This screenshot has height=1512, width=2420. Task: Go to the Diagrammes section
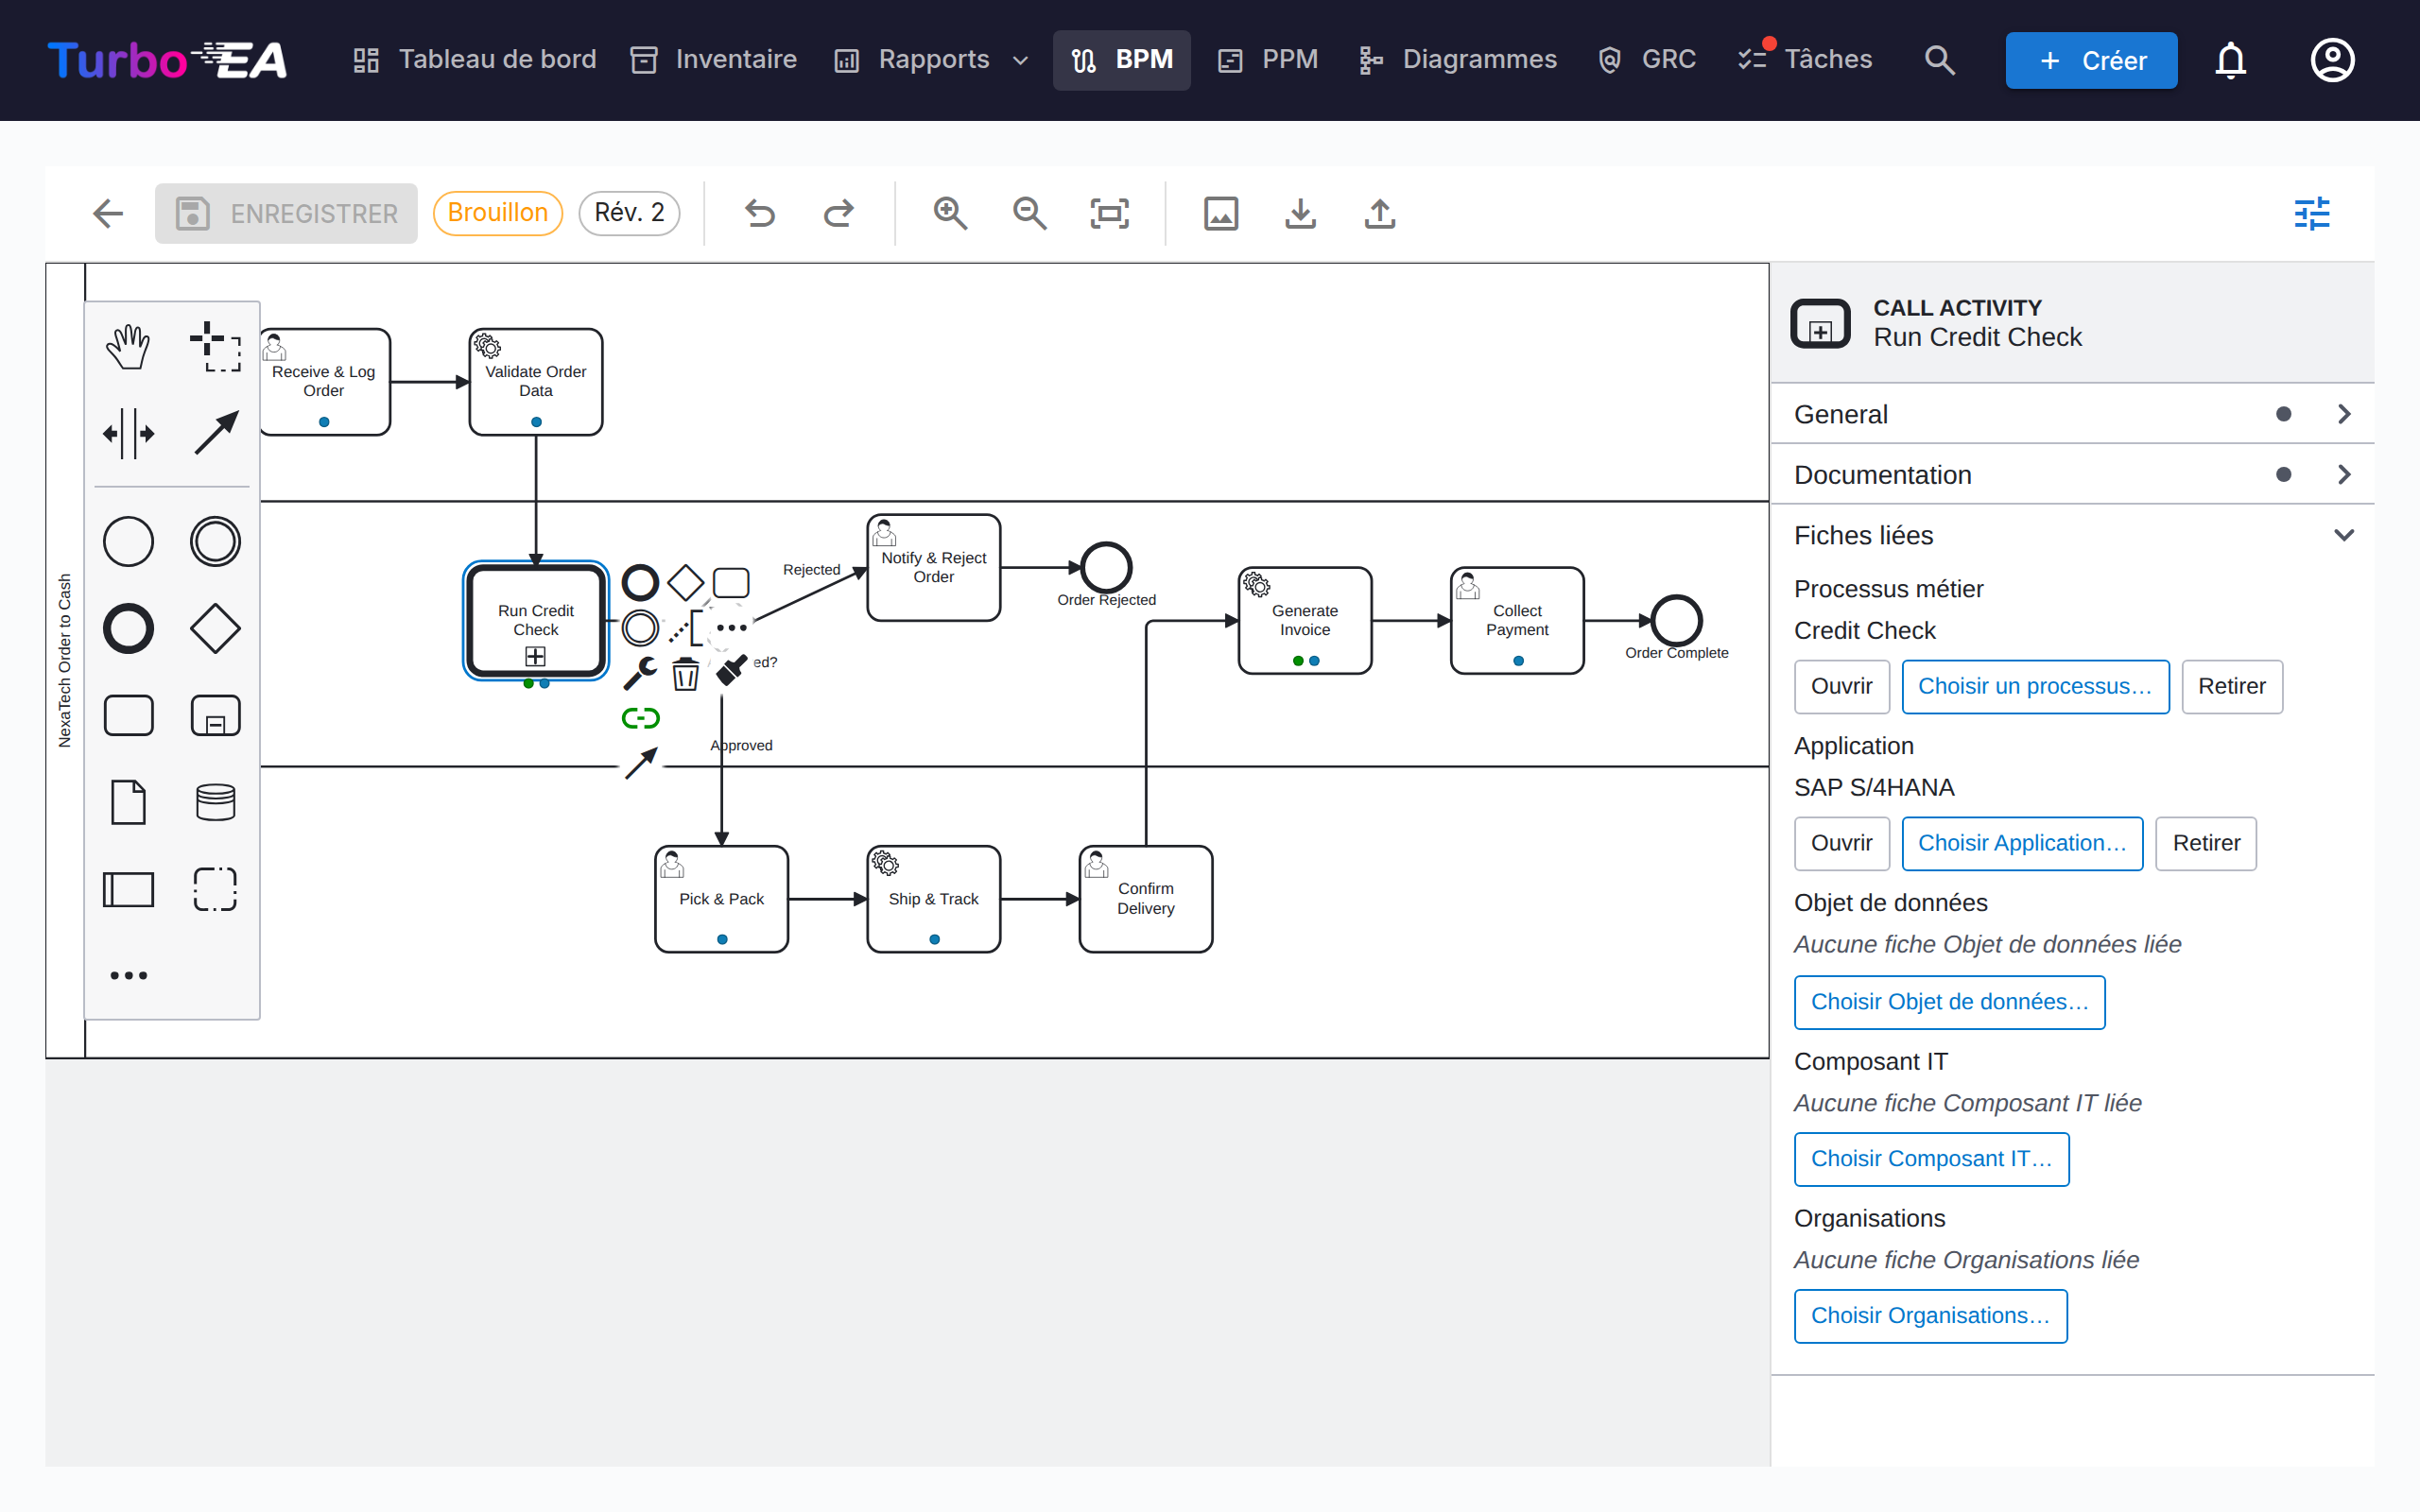point(1457,60)
